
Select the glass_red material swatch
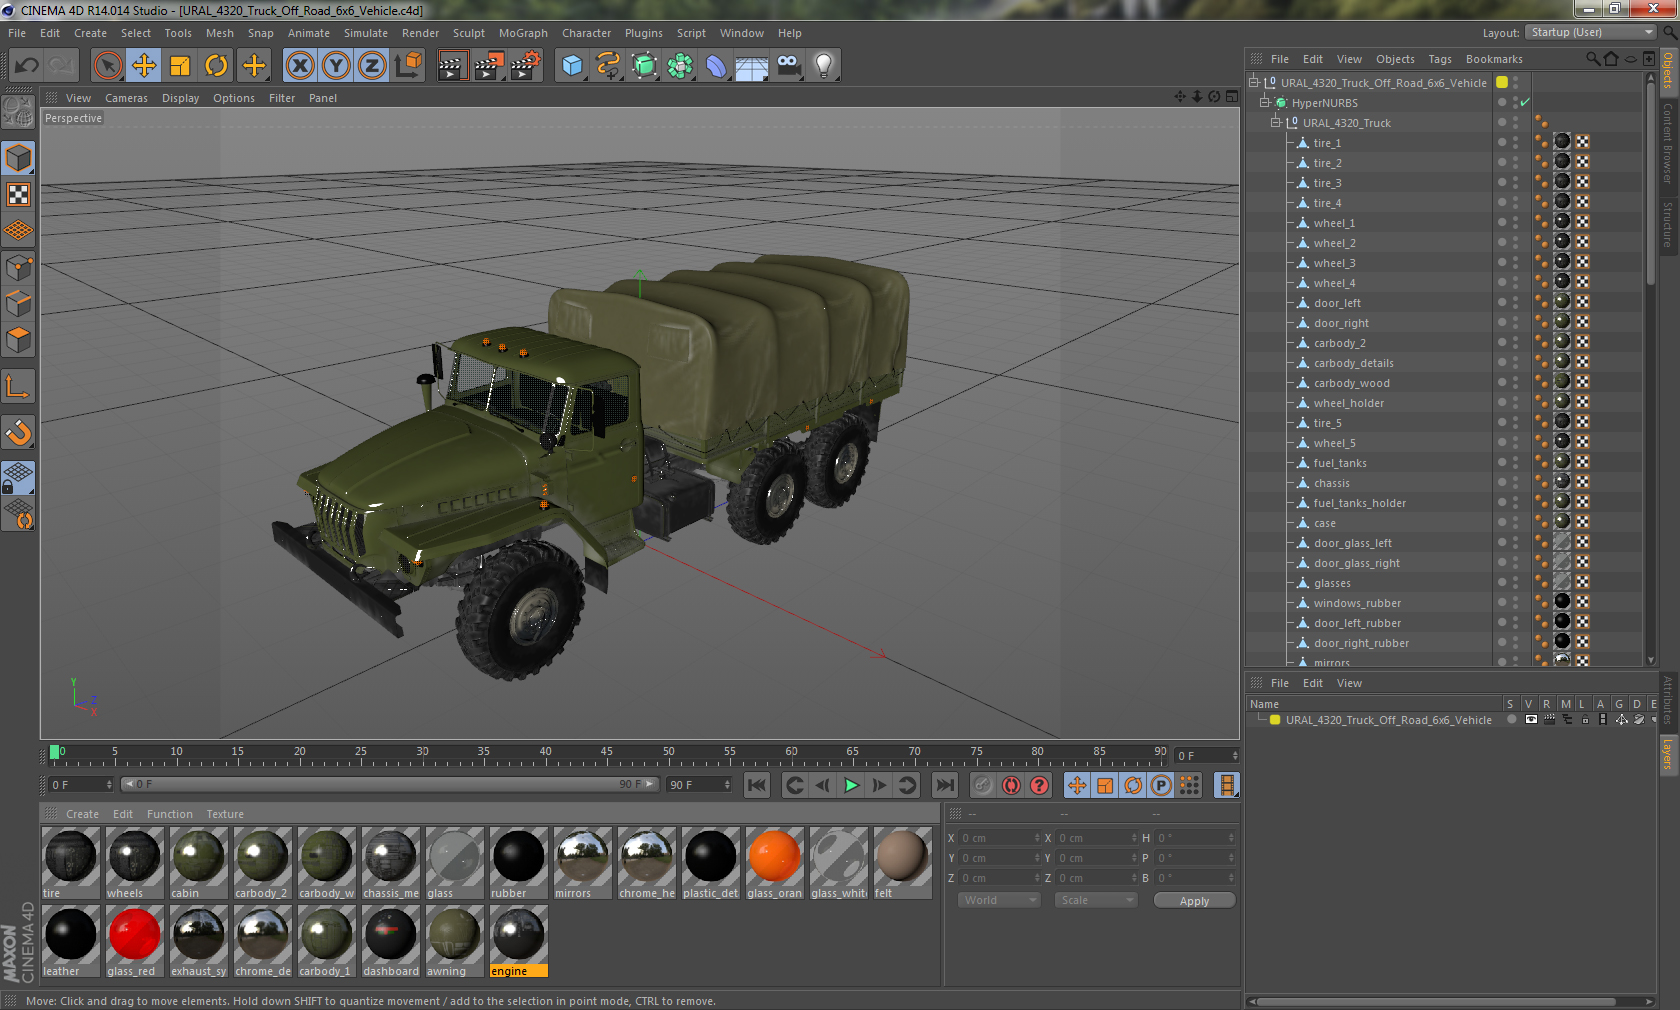tap(135, 941)
